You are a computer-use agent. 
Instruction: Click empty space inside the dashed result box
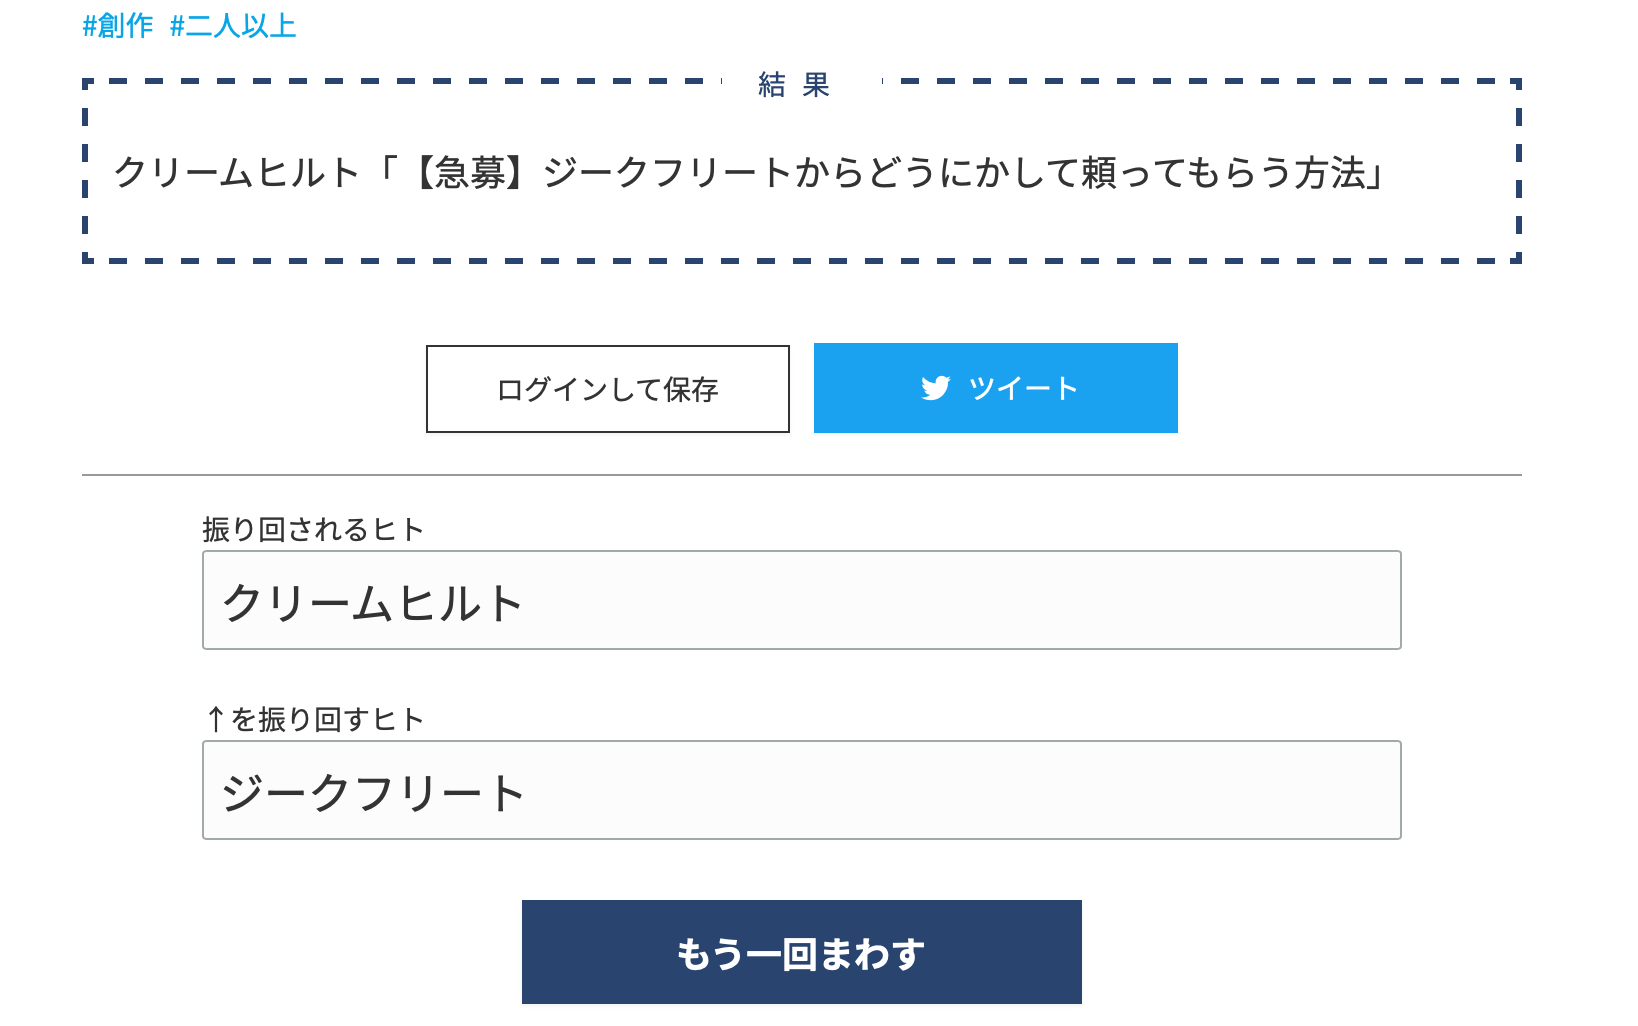click(x=800, y=225)
